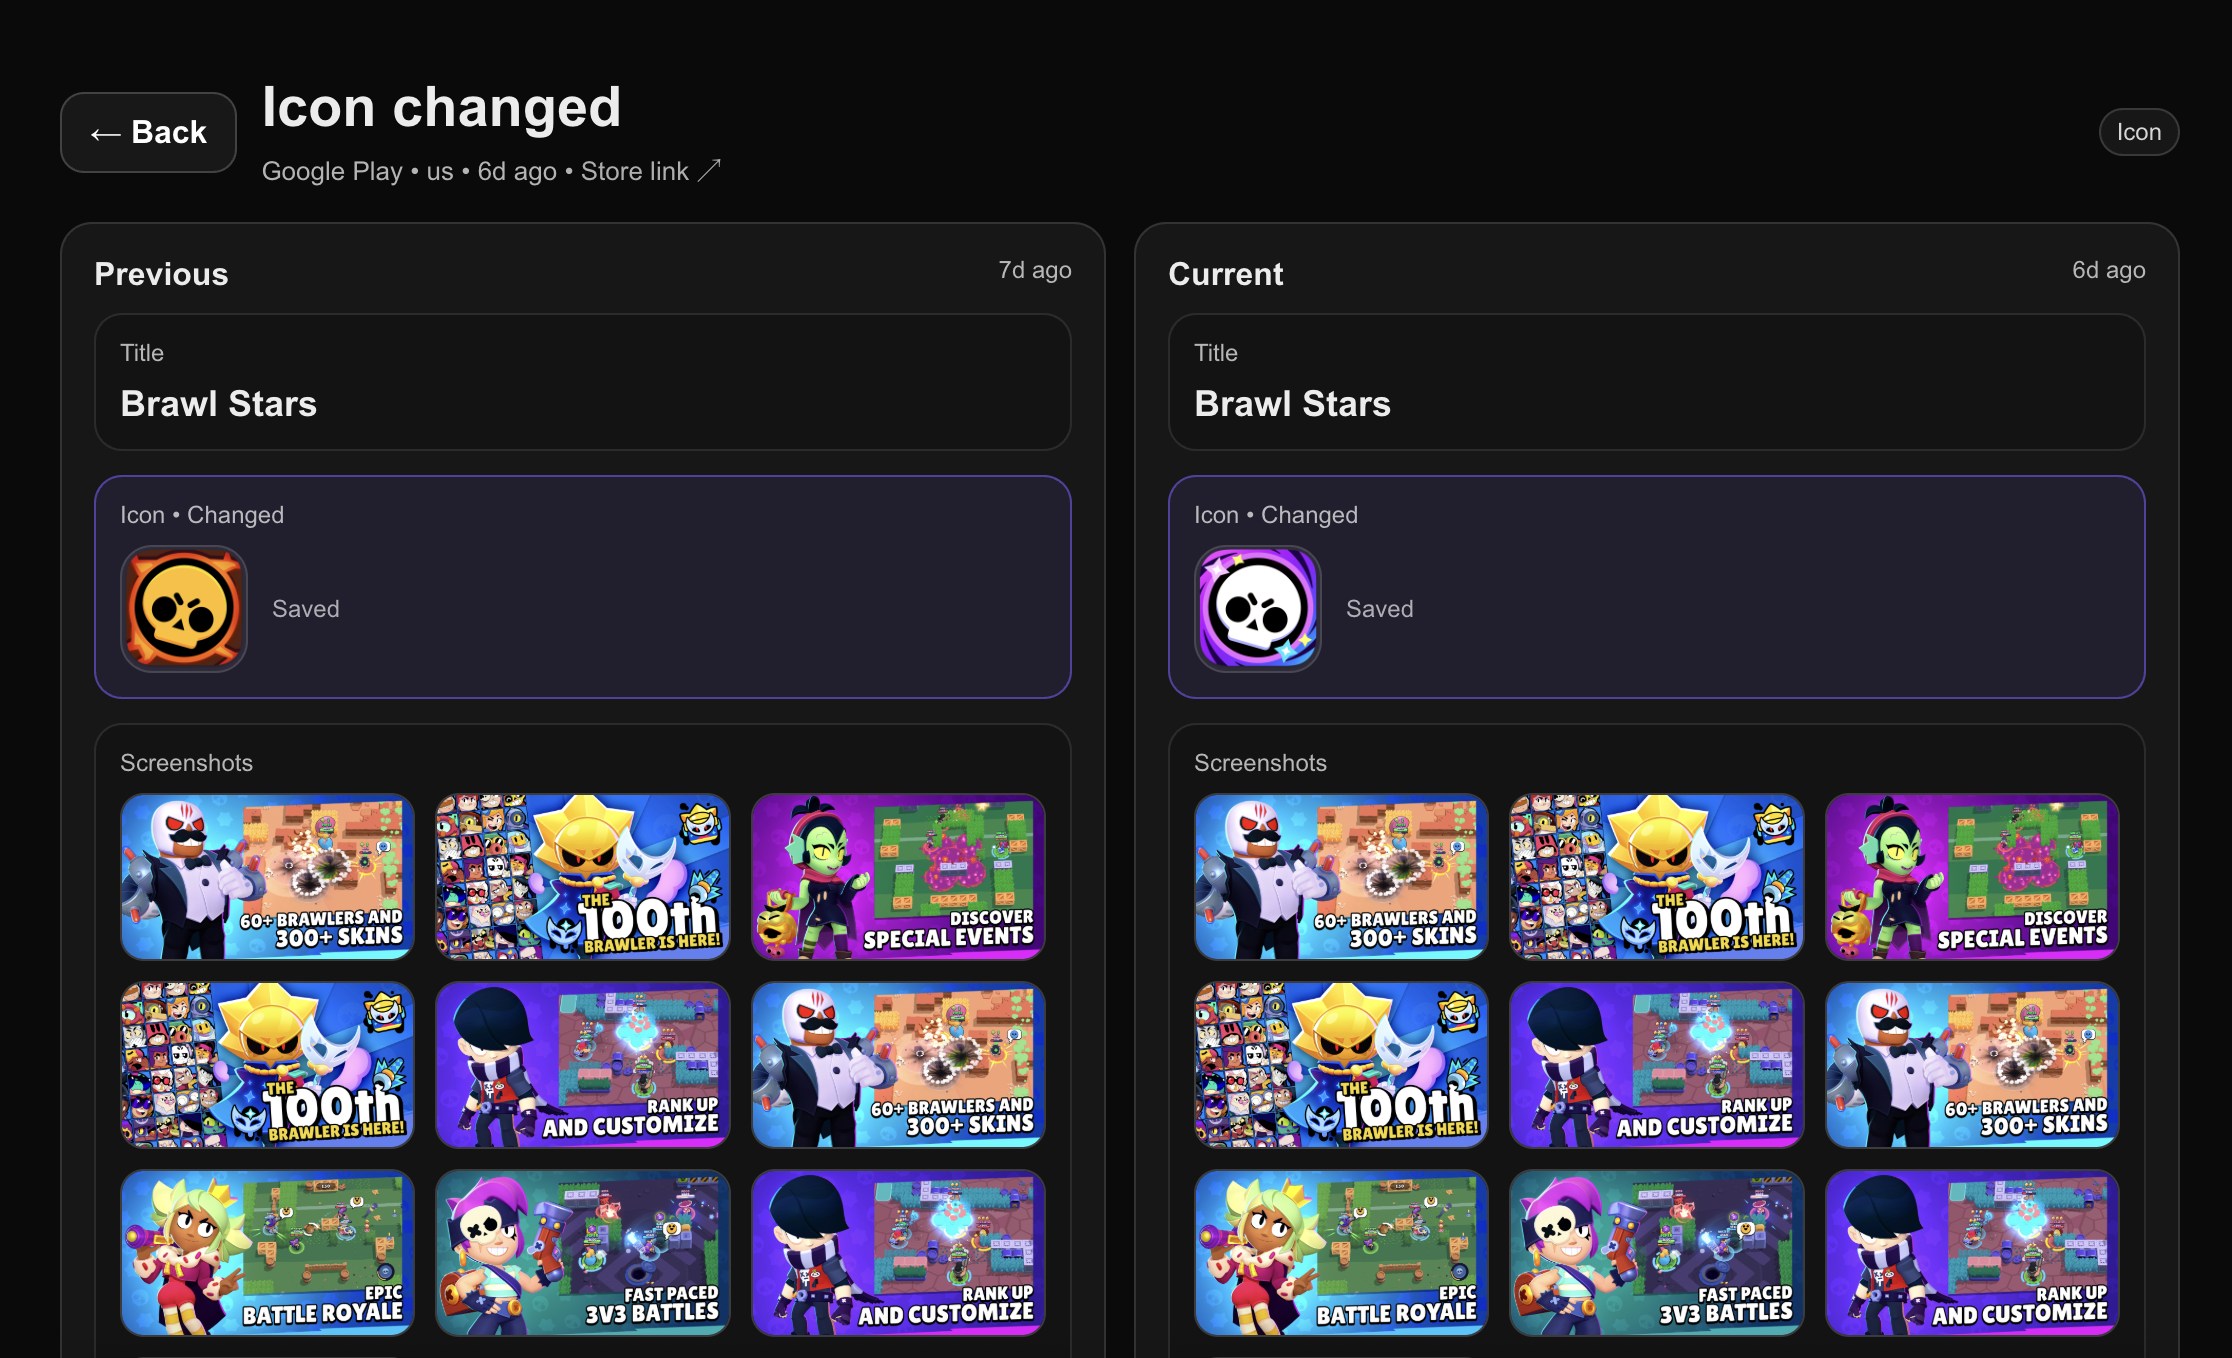This screenshot has width=2232, height=1358.
Task: Open Previous second-row '60+ Brawlers' screenshot
Action: pos(898,1065)
